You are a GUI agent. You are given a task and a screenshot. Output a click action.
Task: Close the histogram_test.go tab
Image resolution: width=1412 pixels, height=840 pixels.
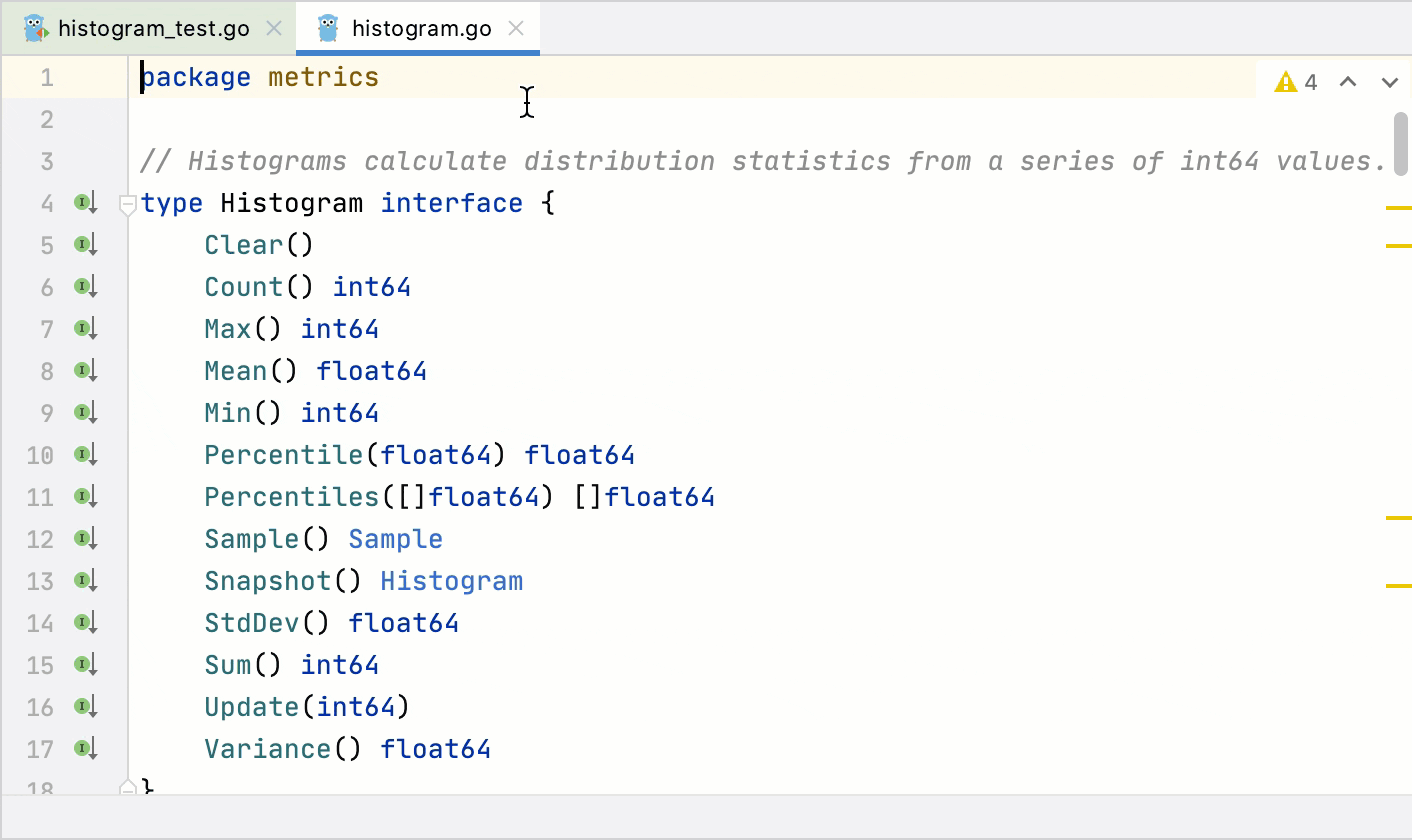pyautogui.click(x=273, y=28)
